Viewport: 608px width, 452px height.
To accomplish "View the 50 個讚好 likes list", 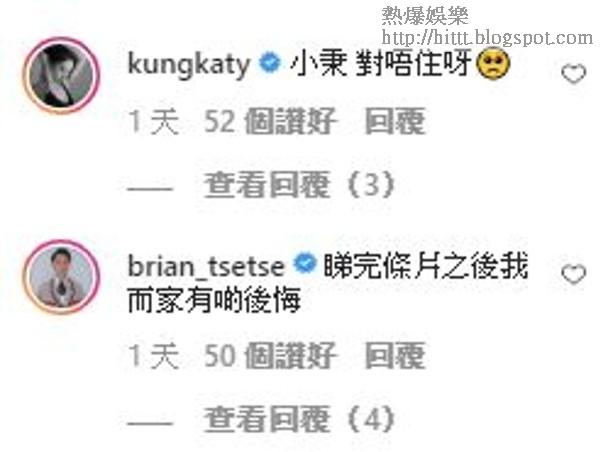I will tap(270, 355).
